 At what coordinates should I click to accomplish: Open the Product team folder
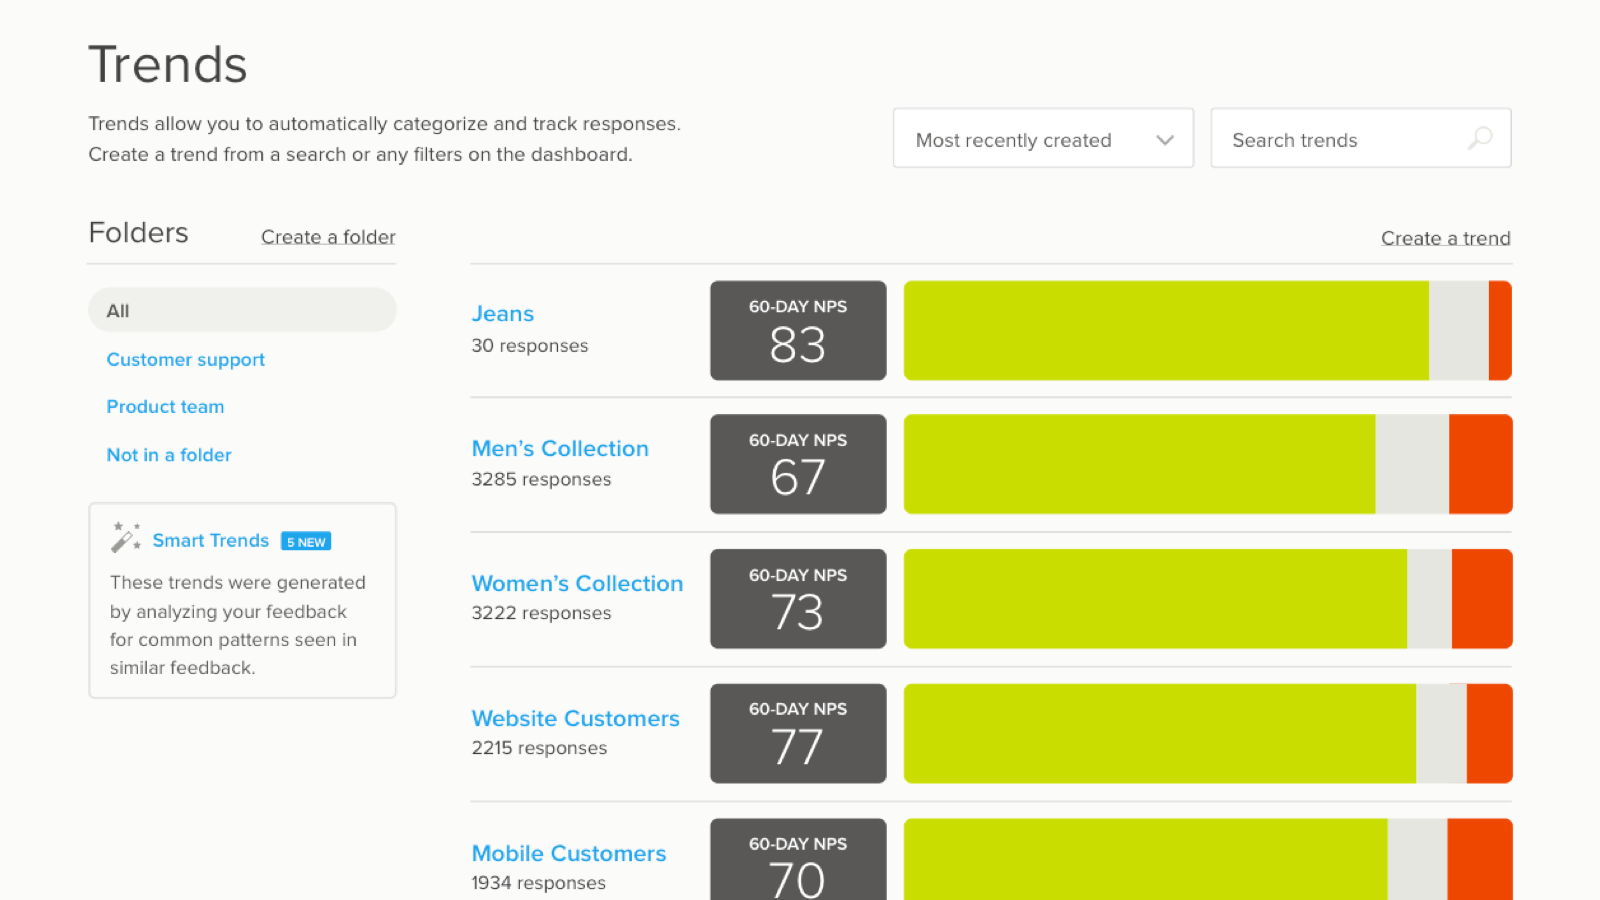[166, 407]
